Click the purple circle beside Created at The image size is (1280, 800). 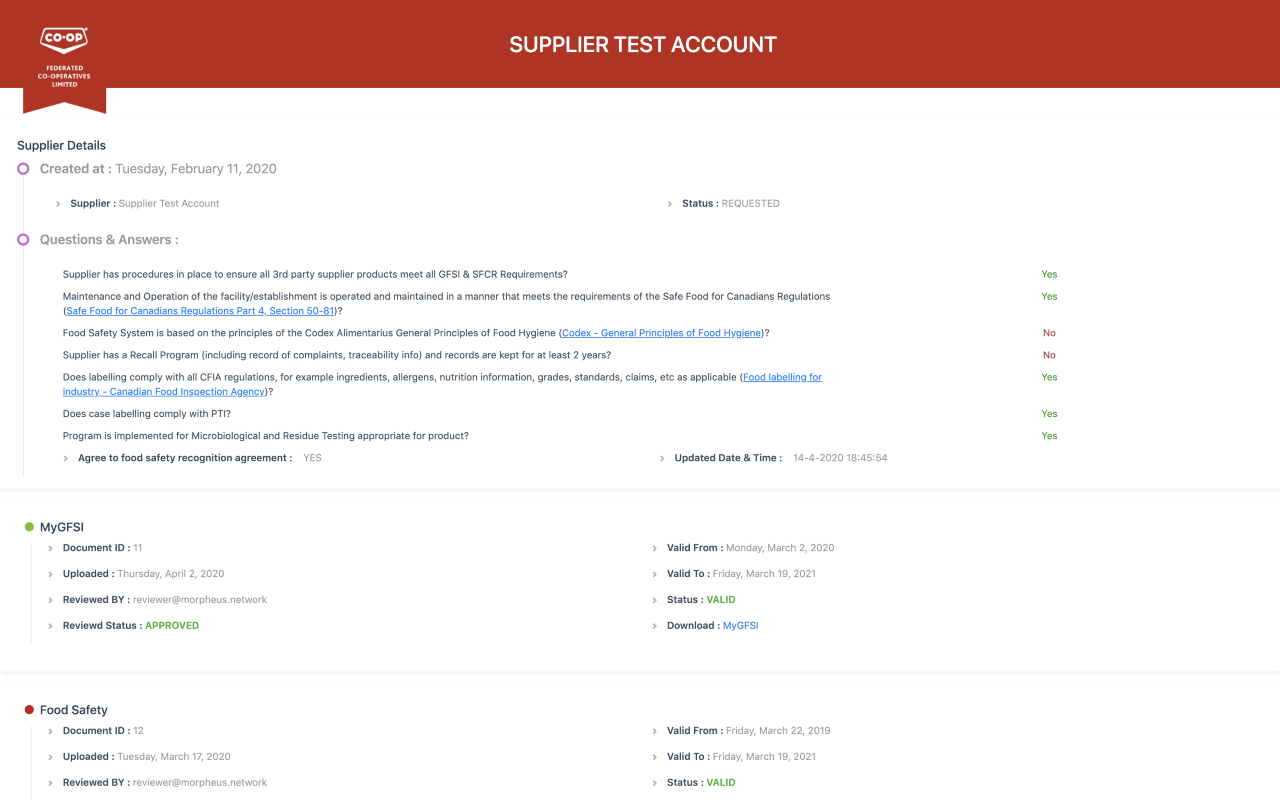[23, 169]
